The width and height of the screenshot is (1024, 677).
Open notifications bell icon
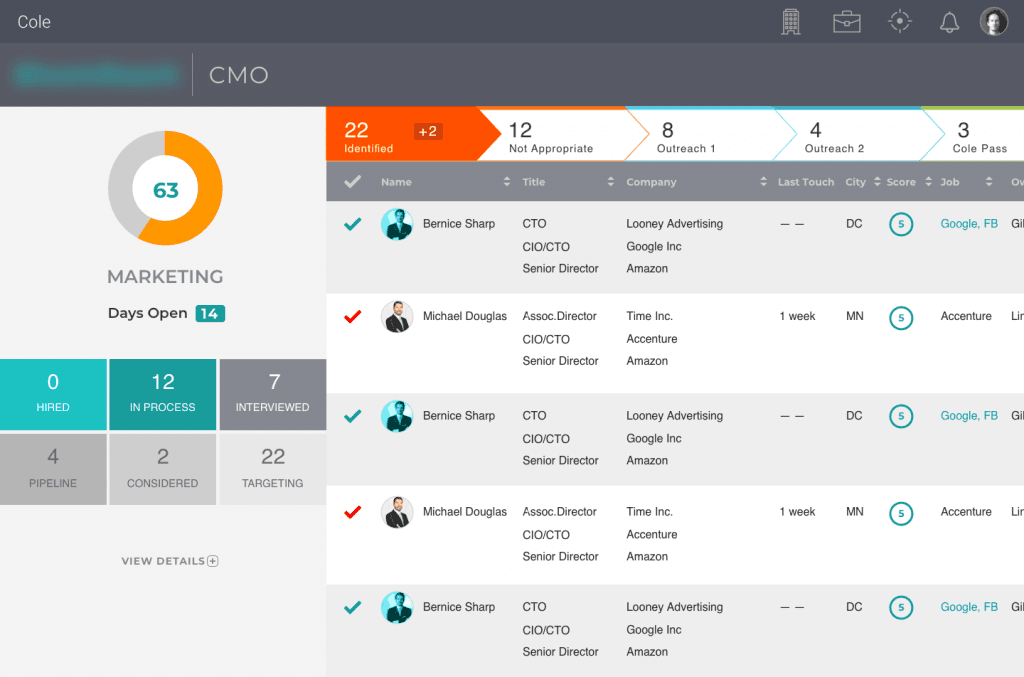coord(949,22)
